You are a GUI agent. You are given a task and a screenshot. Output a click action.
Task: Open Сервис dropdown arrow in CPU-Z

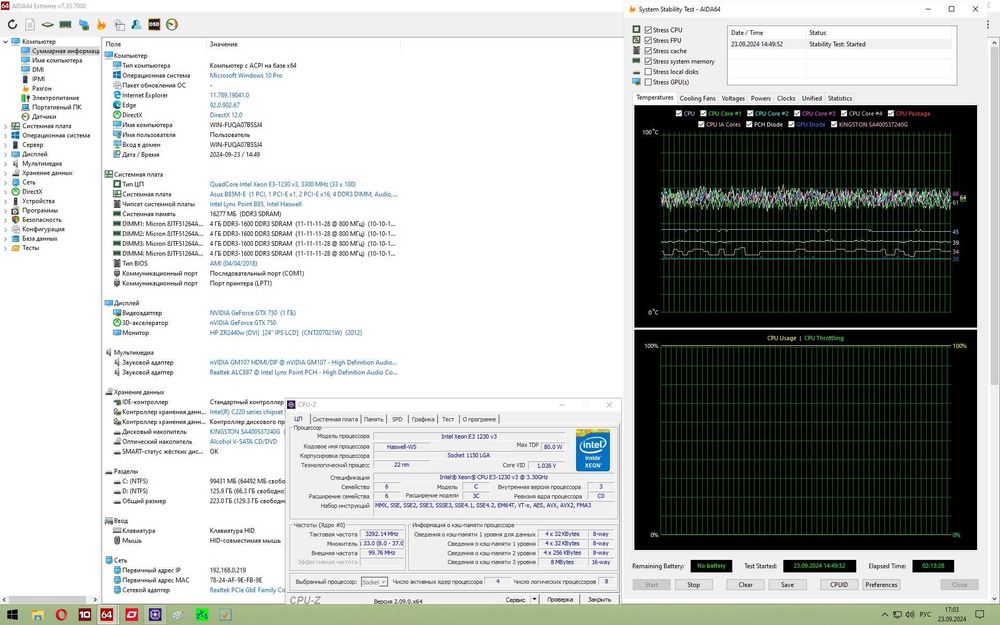[x=534, y=599]
